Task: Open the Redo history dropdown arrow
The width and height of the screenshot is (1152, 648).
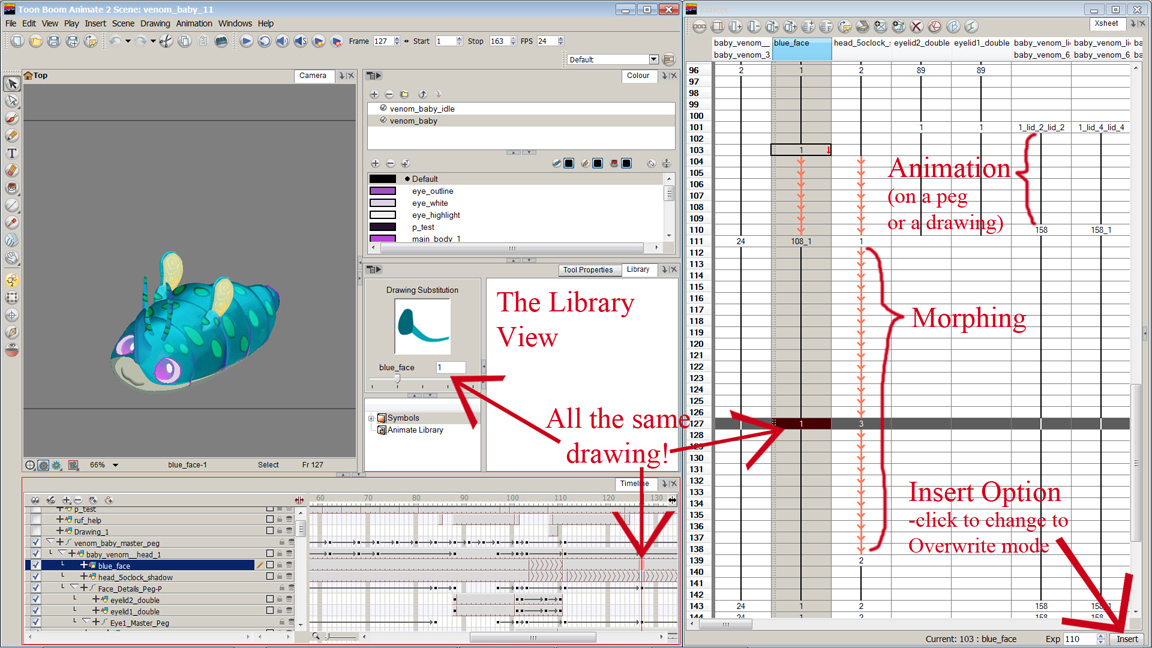Action: point(153,41)
